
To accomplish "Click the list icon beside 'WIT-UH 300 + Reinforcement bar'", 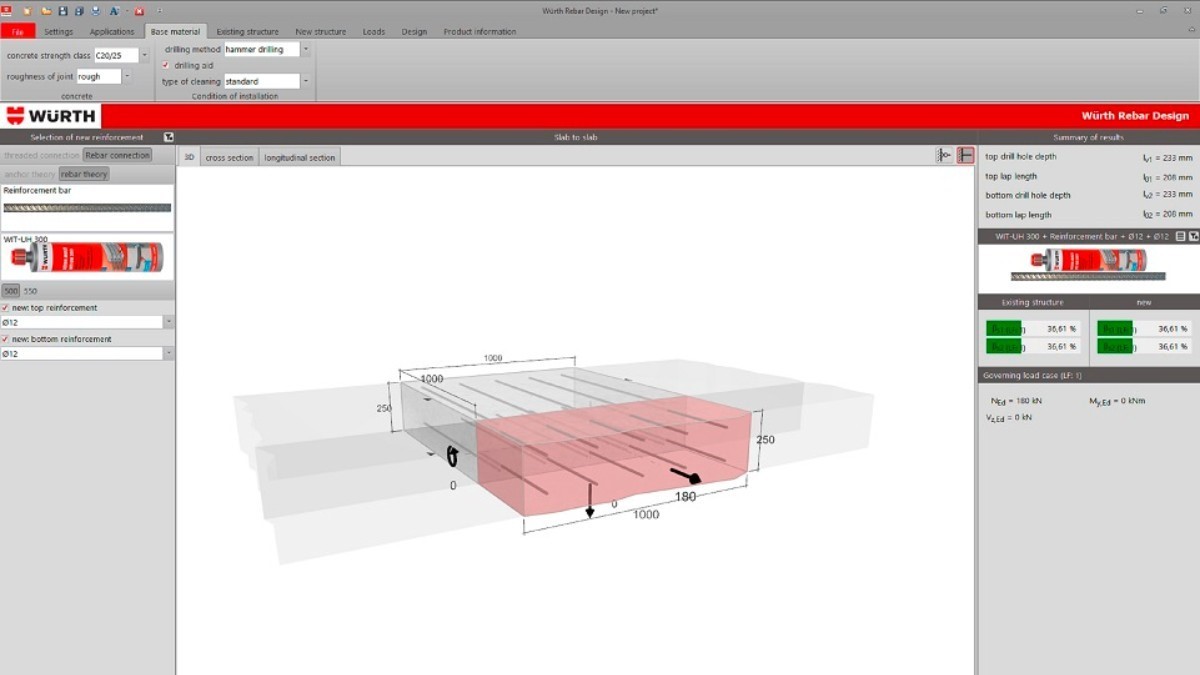I will coord(1181,236).
